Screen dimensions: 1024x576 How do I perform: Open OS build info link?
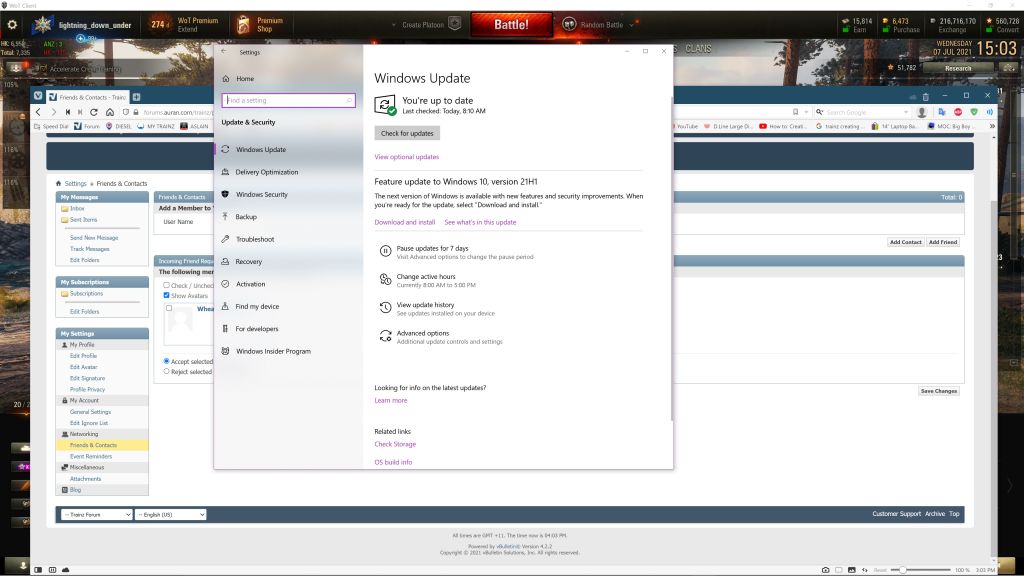pos(393,462)
